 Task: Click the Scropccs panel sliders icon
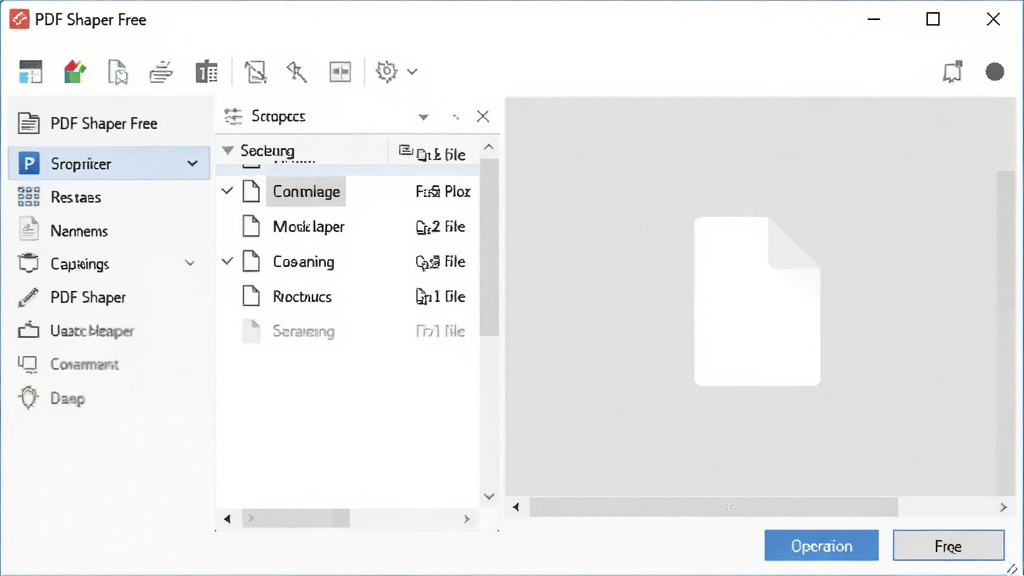[233, 116]
